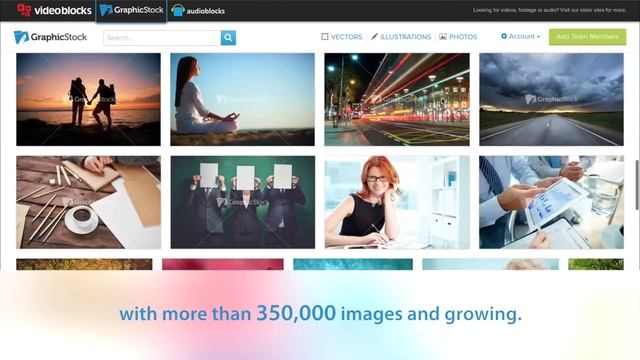The image size is (640, 360).
Task: Click the Add Team Members button
Action: (x=587, y=37)
